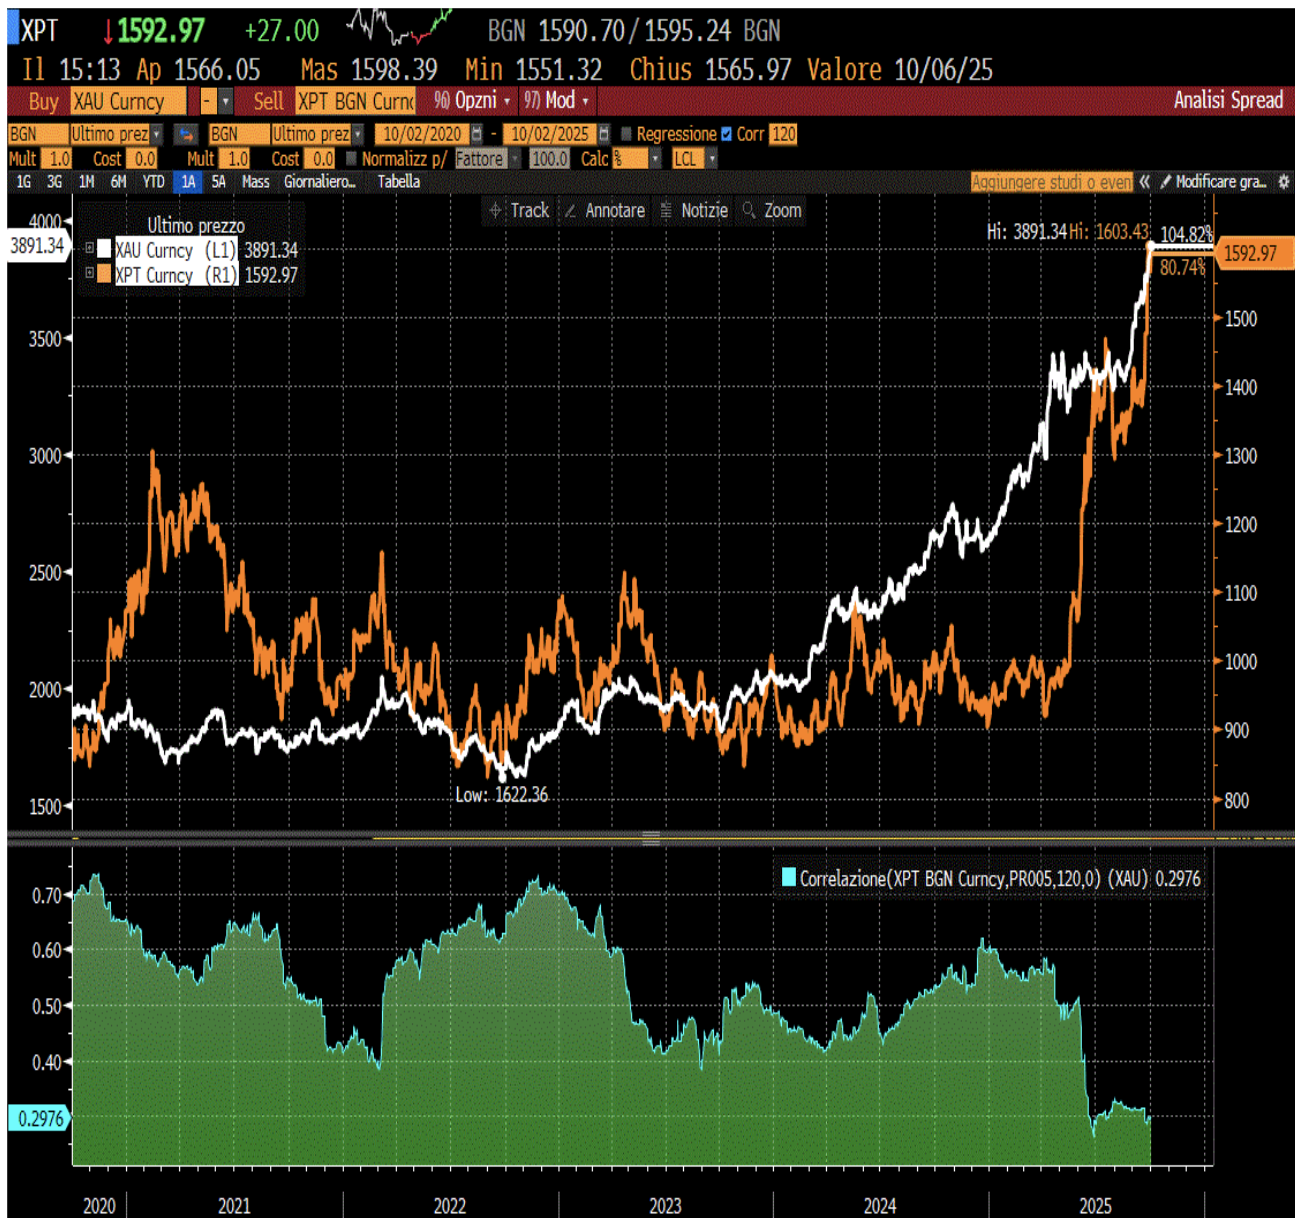Viewport: 1302px width, 1226px height.
Task: Open the Giornaliero periodicity dropdown
Action: coord(319,182)
